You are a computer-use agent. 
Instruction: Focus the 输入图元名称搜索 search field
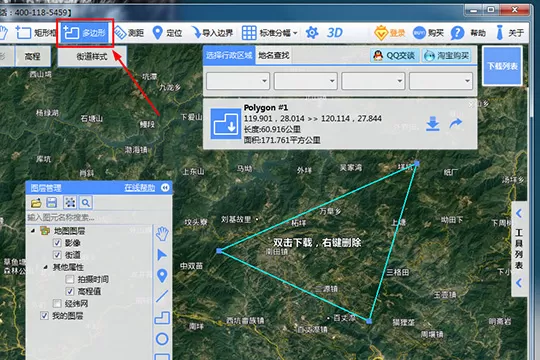pyautogui.click(x=90, y=217)
